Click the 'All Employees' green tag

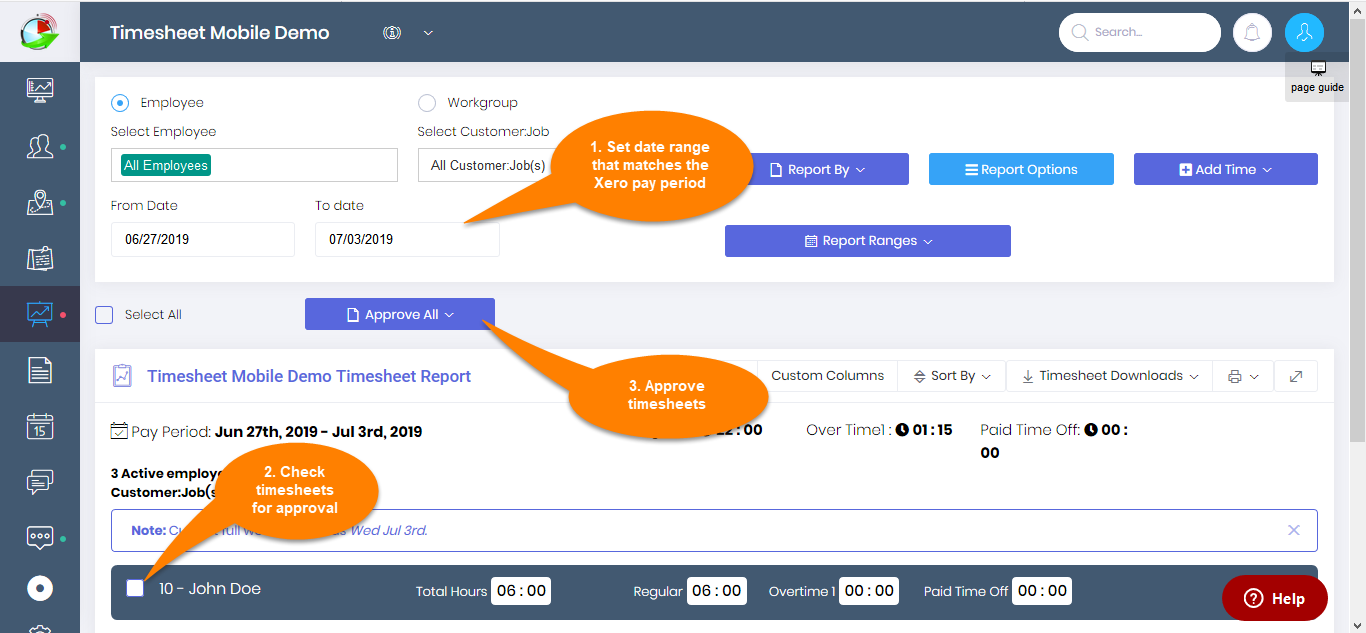166,165
